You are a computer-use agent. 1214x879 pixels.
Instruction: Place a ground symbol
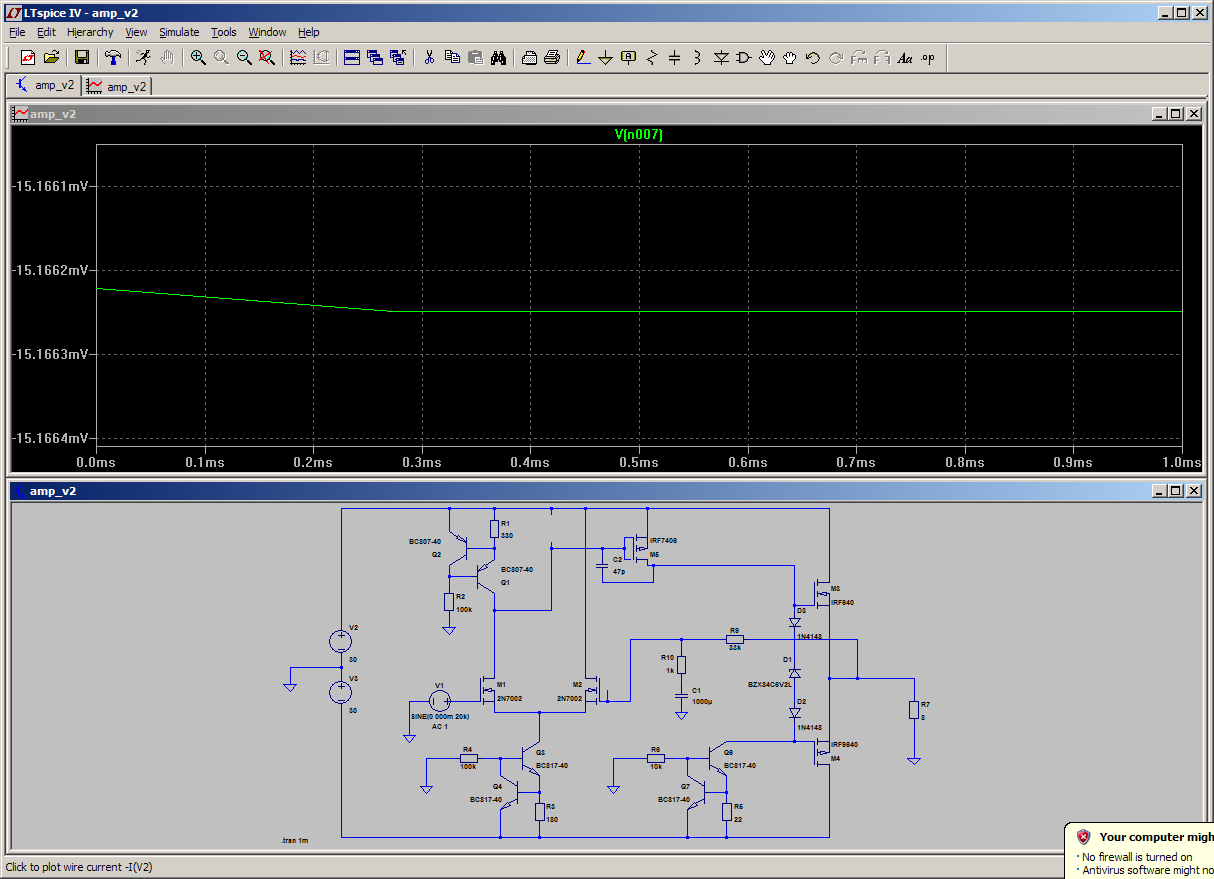tap(605, 58)
